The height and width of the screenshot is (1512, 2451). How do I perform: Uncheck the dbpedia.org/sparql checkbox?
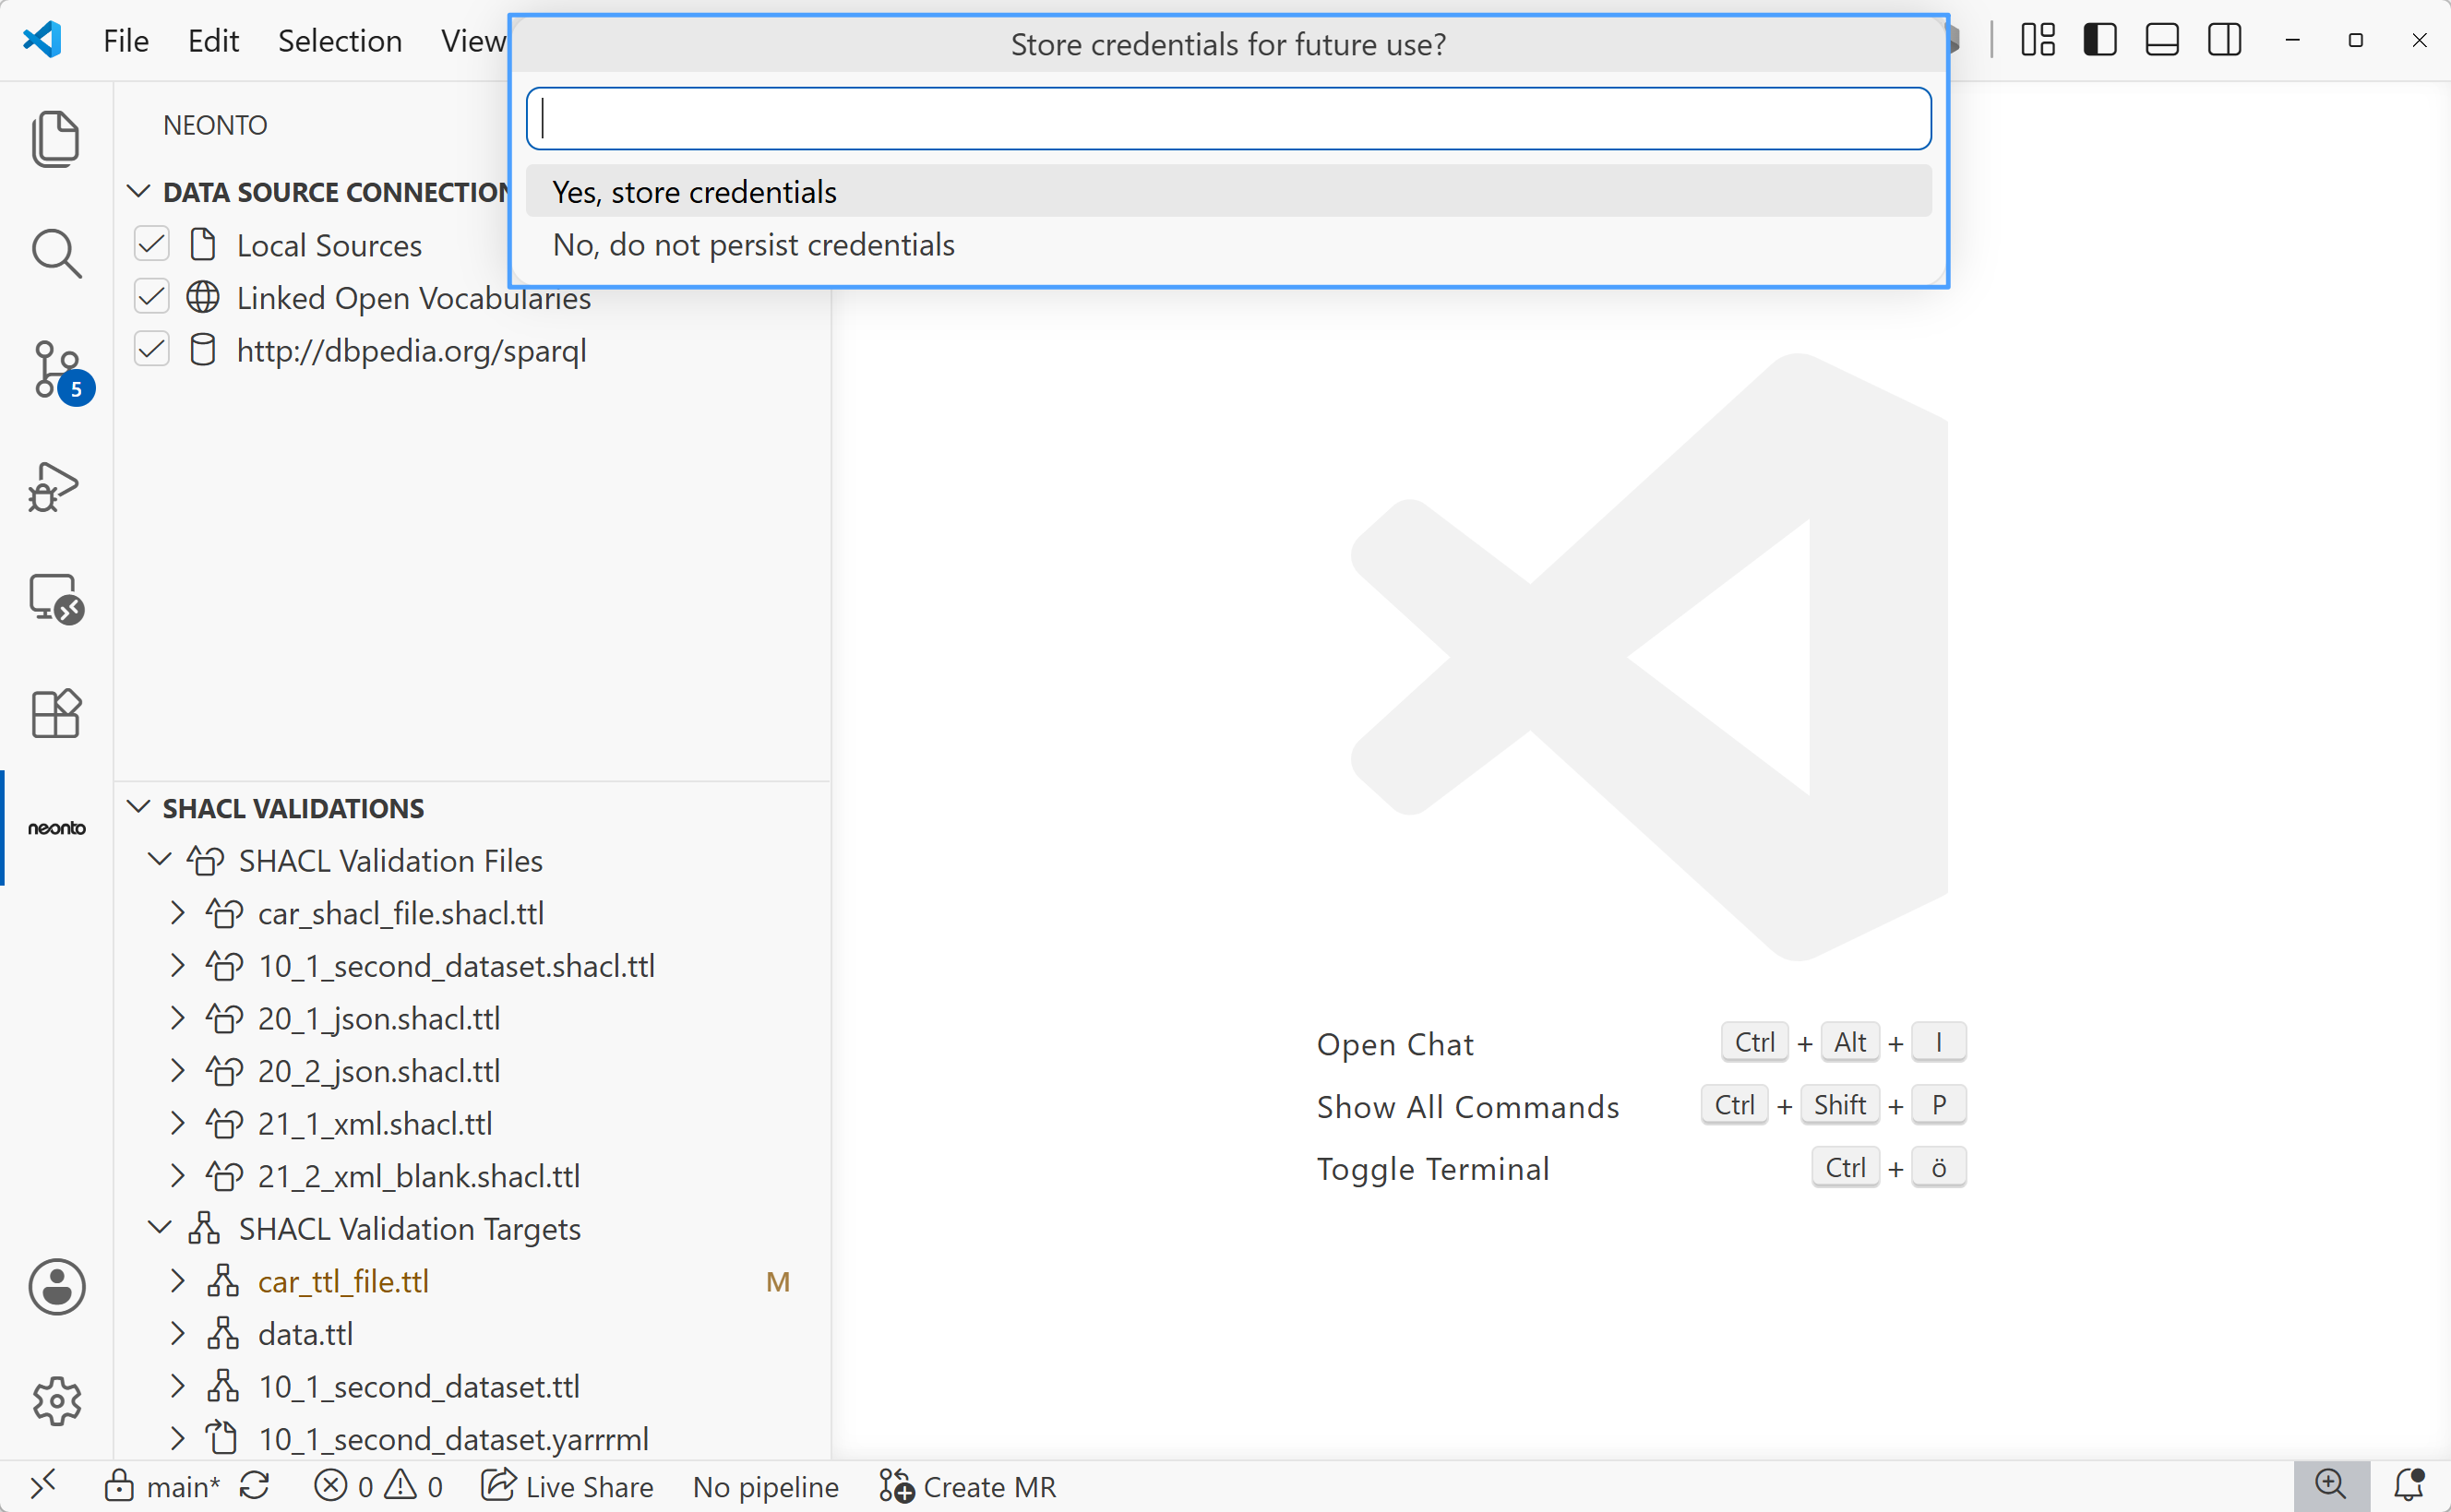tap(152, 349)
